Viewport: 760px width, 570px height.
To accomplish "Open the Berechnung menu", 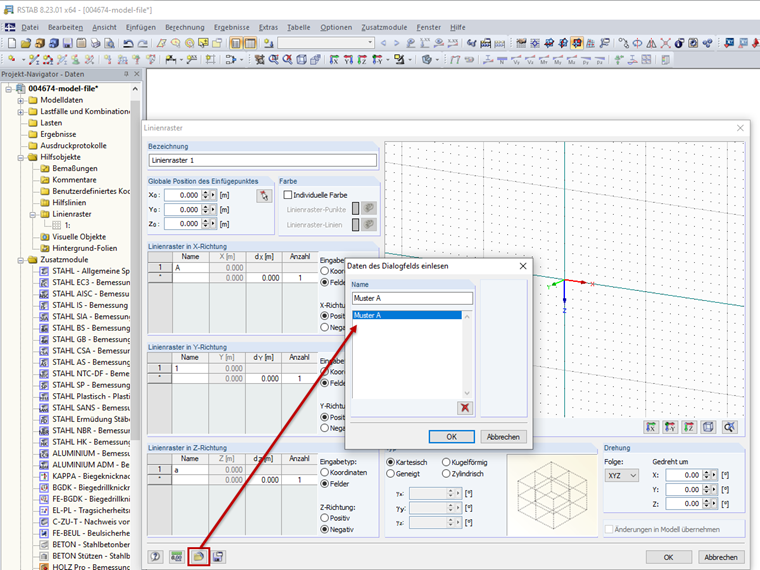I will (184, 27).
